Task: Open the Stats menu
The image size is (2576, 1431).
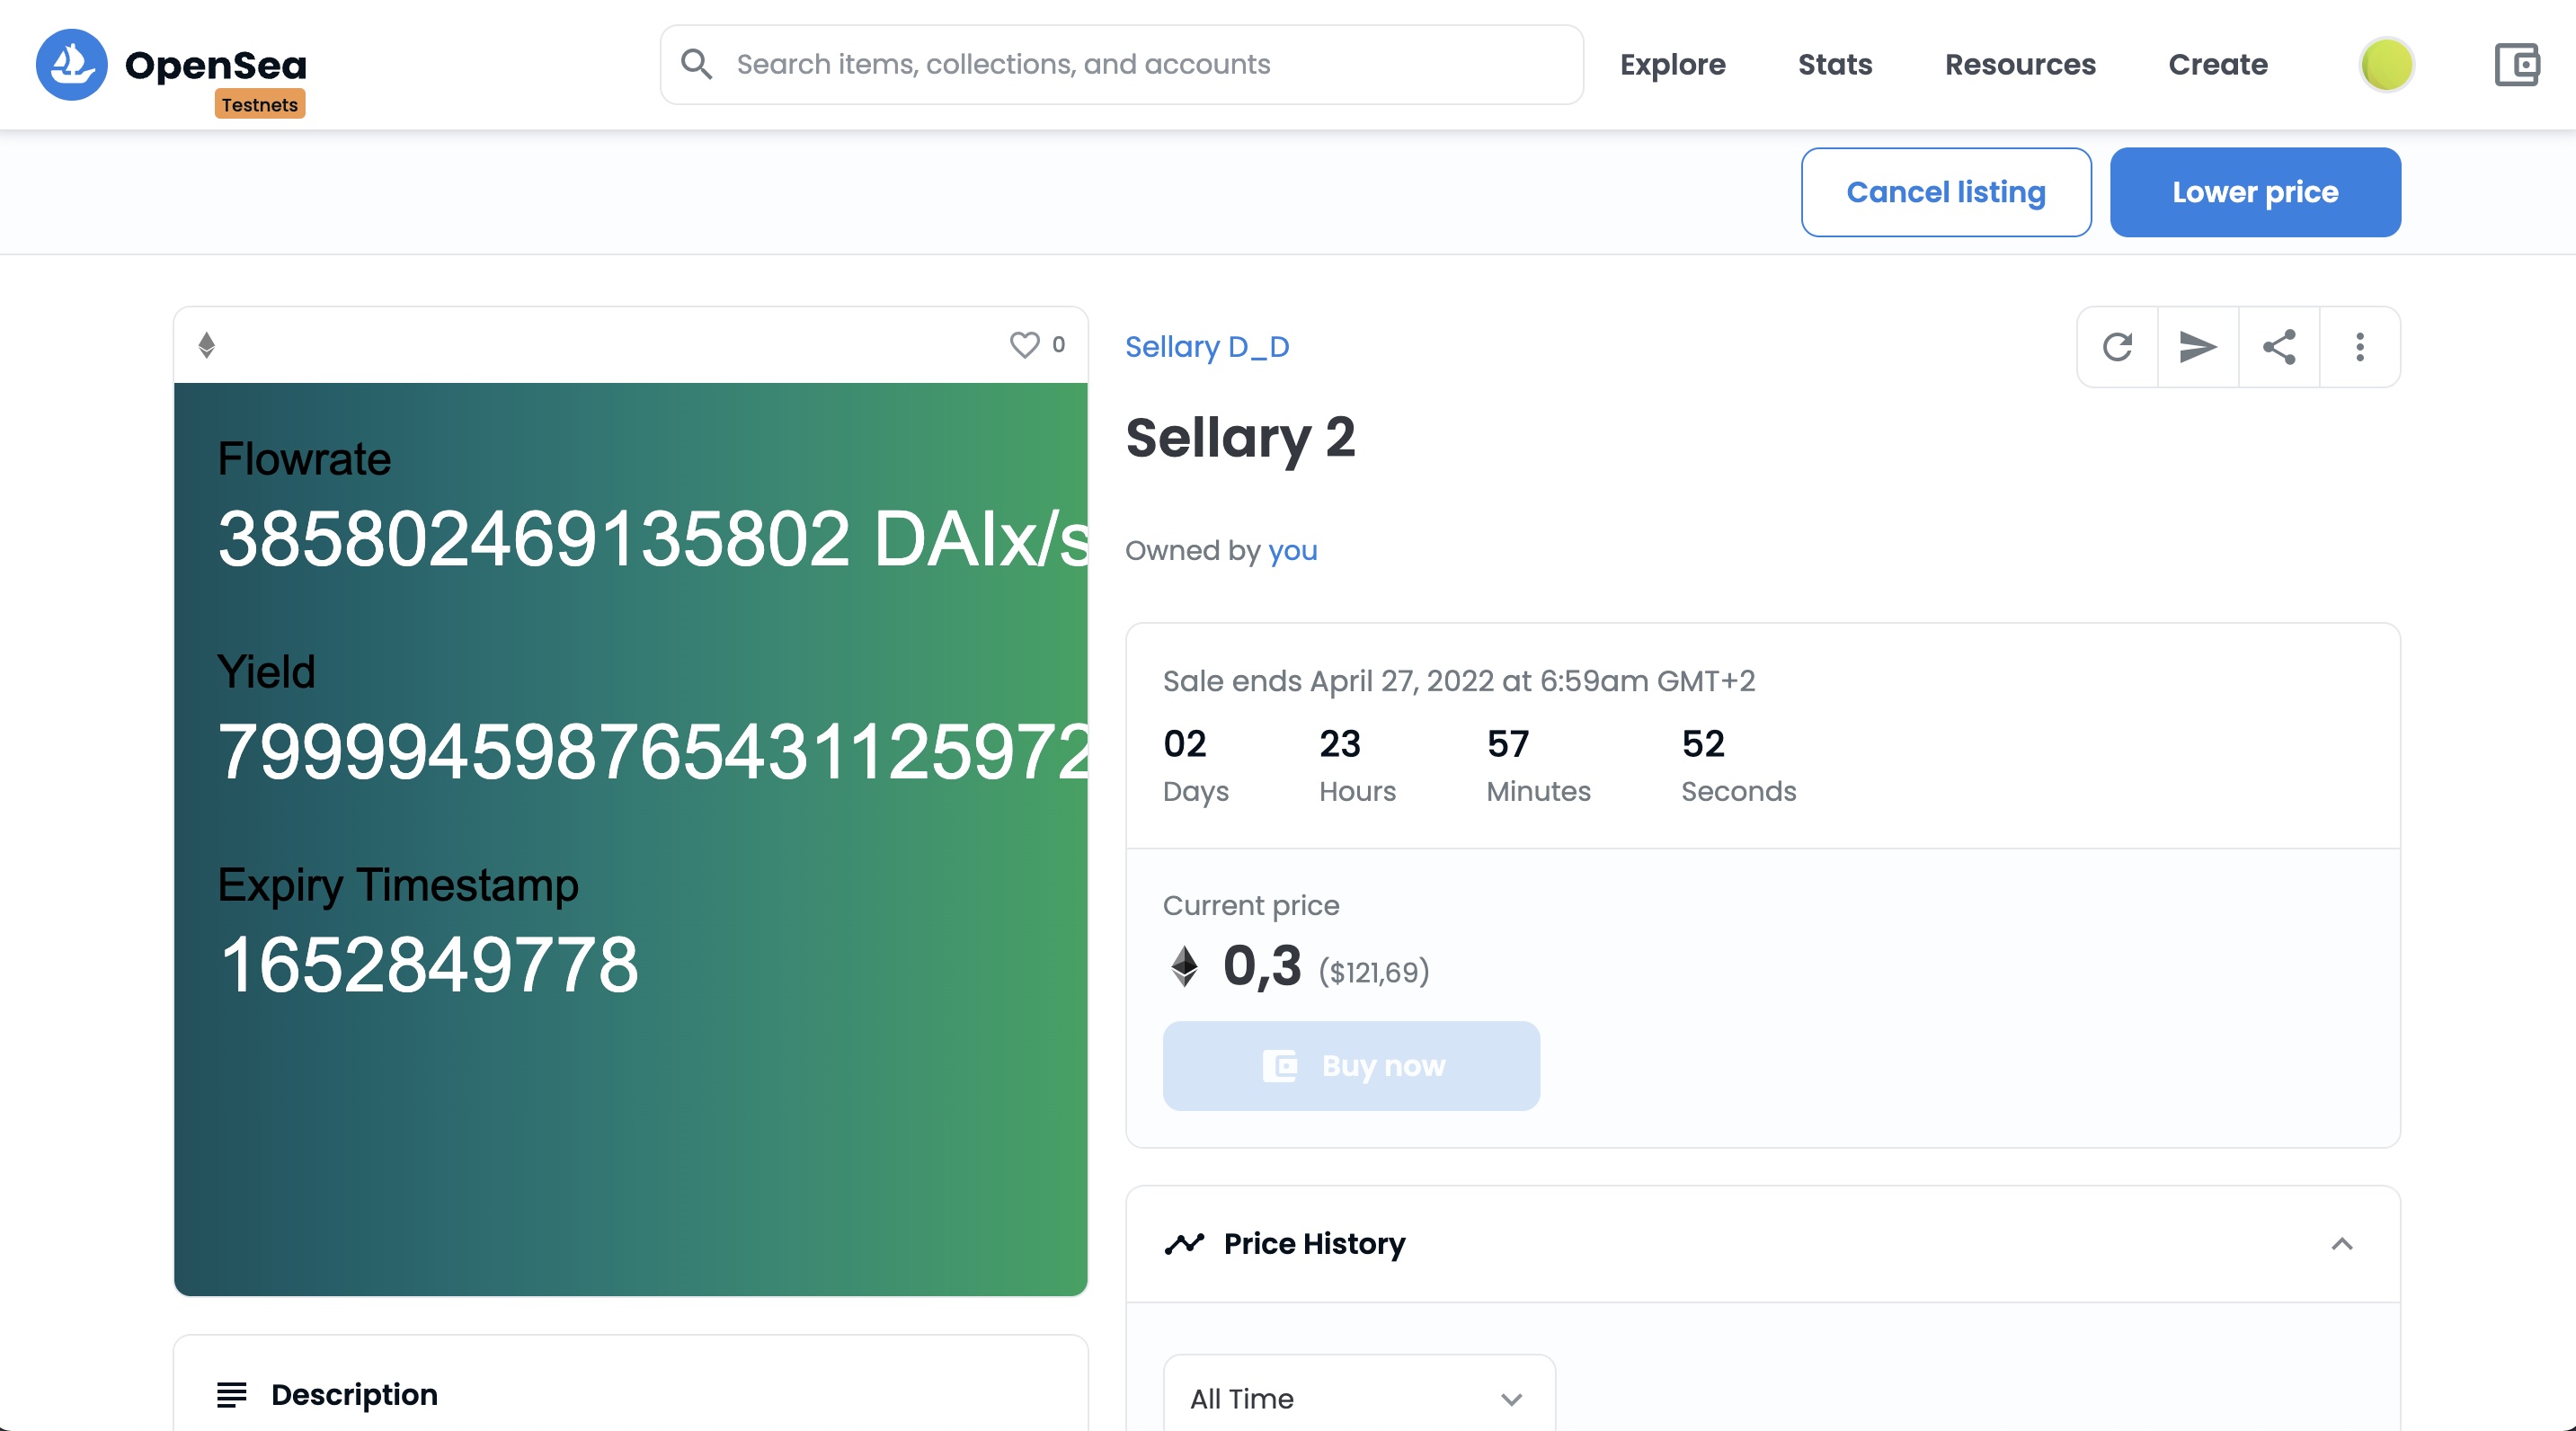Action: [1834, 65]
